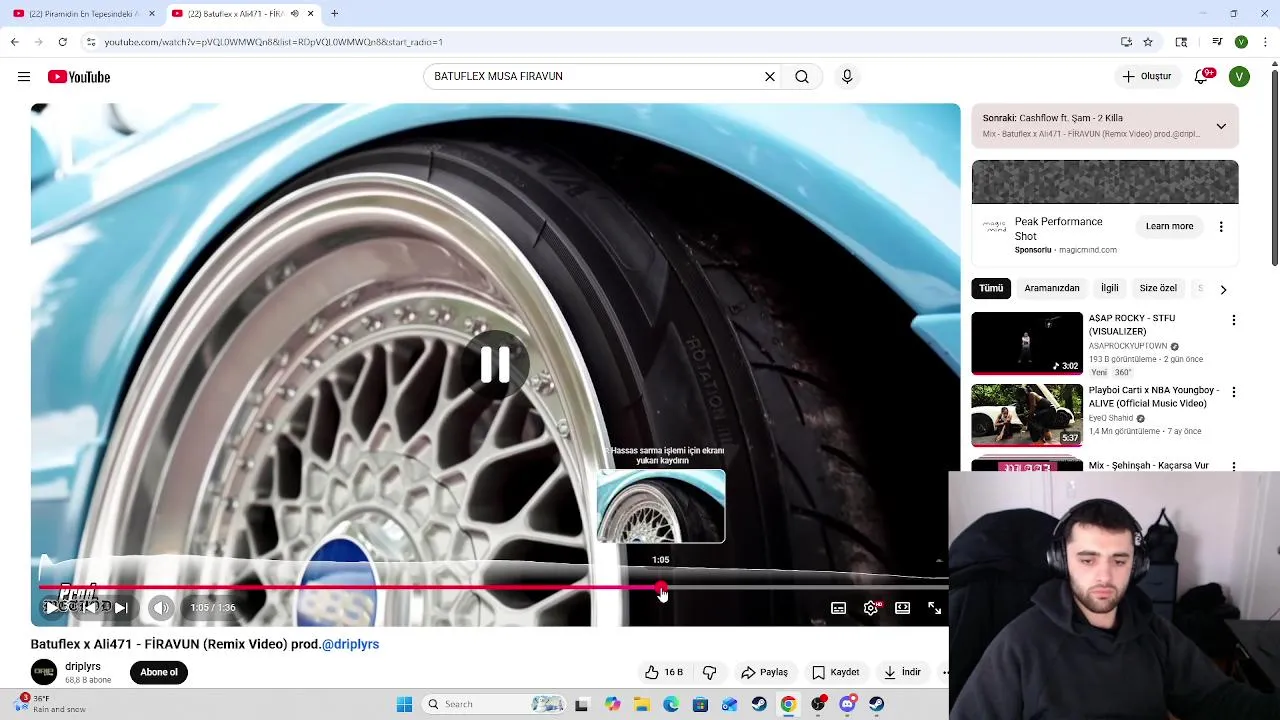Click Learn more on the ad
This screenshot has height=720, width=1280.
(1169, 226)
